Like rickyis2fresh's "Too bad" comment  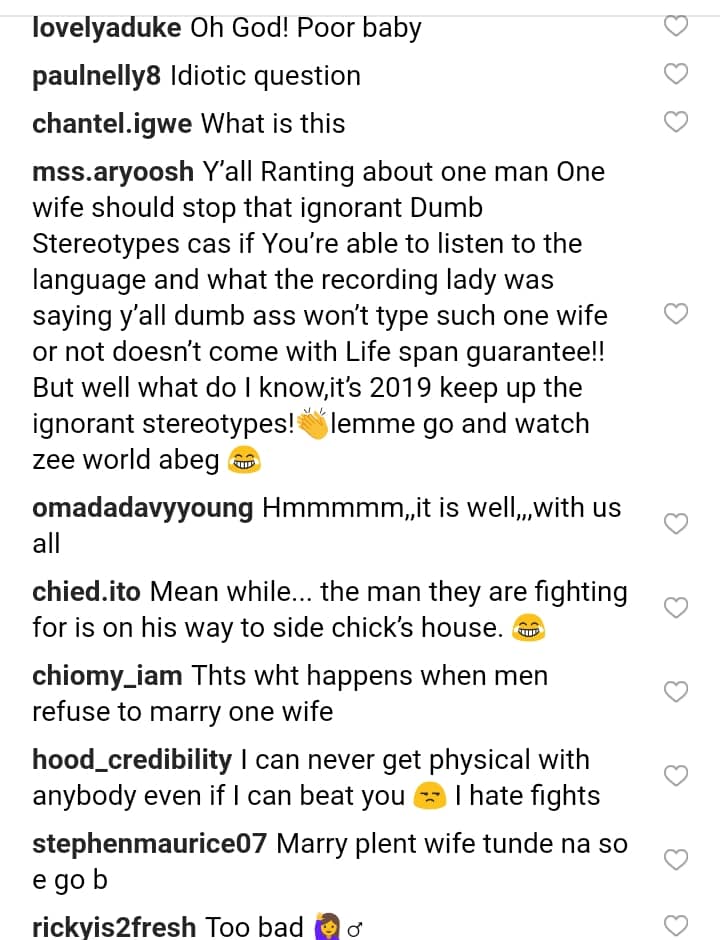(677, 926)
